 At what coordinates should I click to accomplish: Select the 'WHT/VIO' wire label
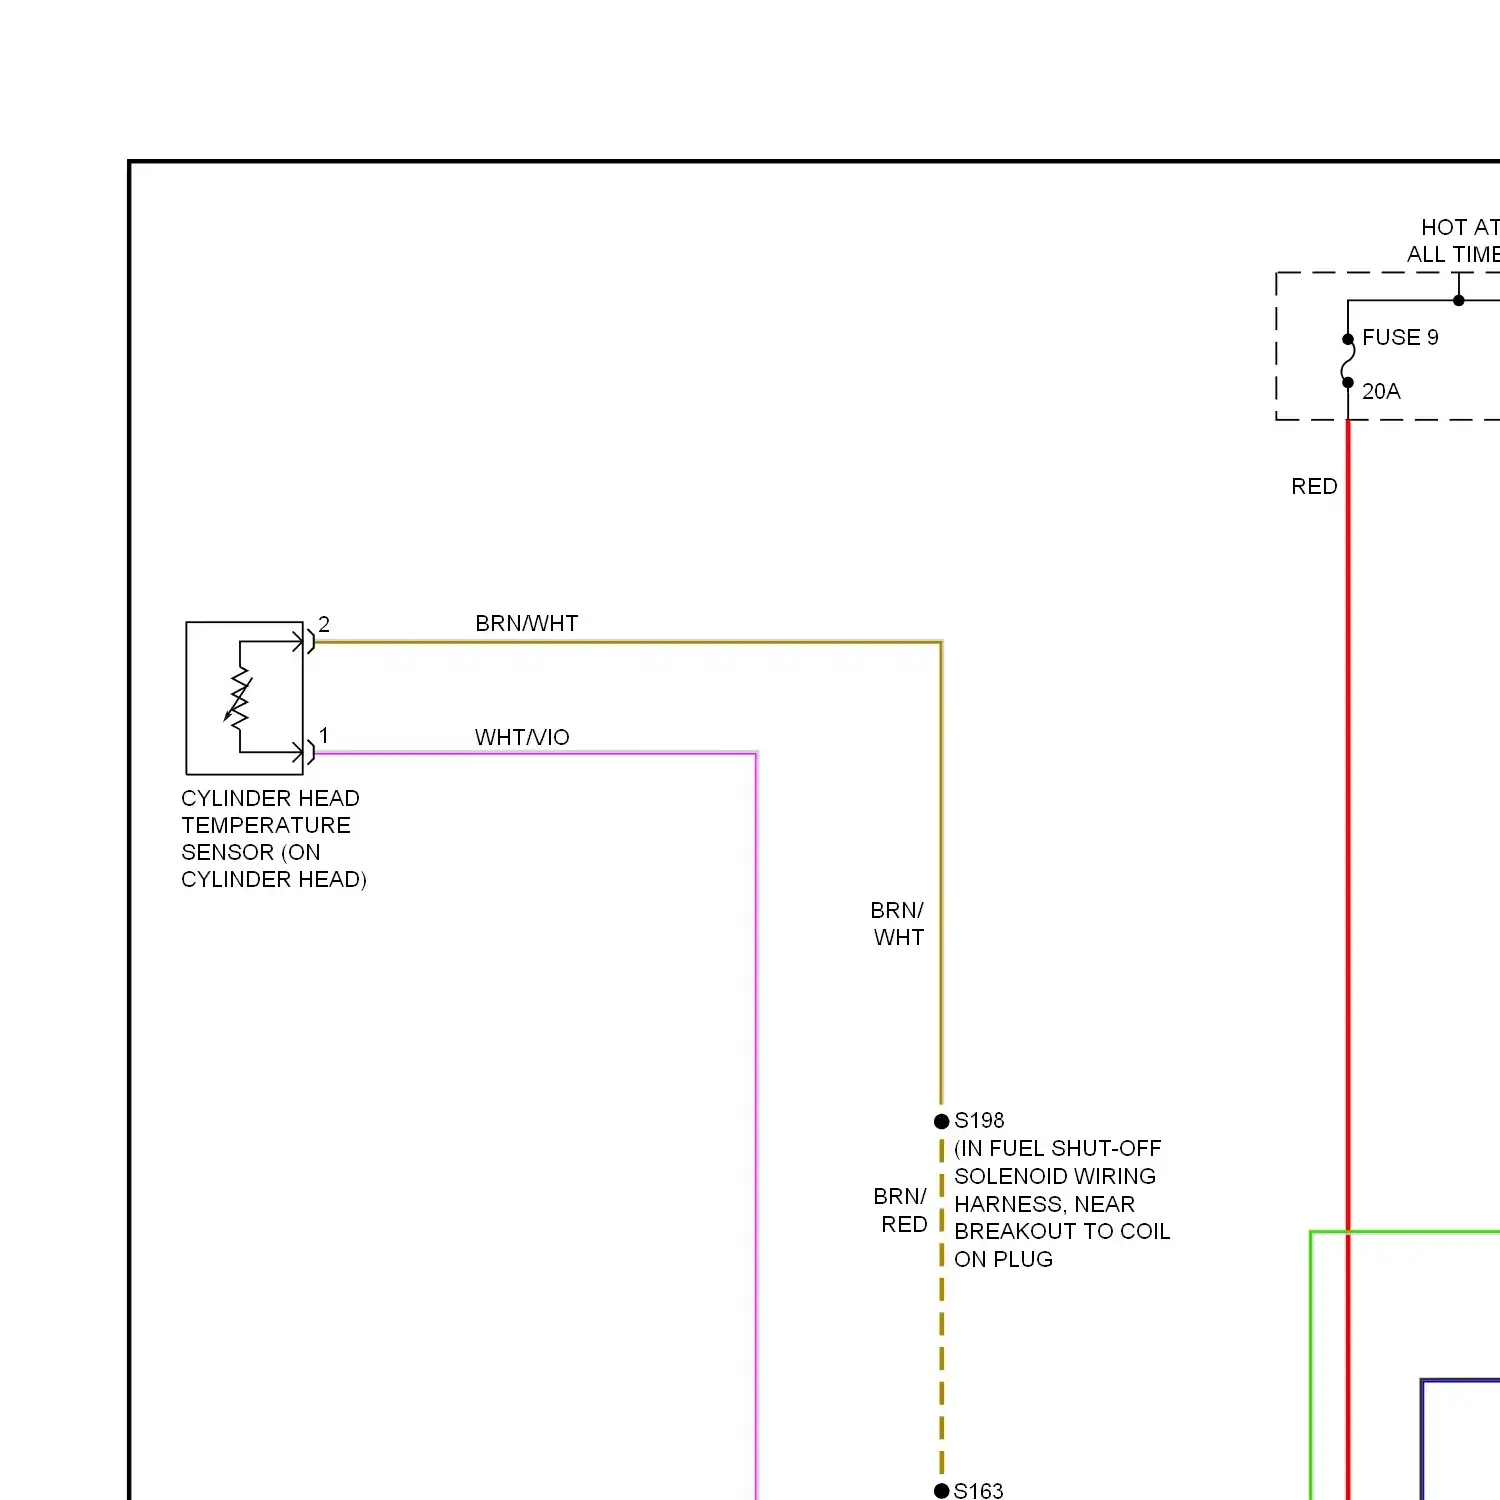[x=522, y=738]
